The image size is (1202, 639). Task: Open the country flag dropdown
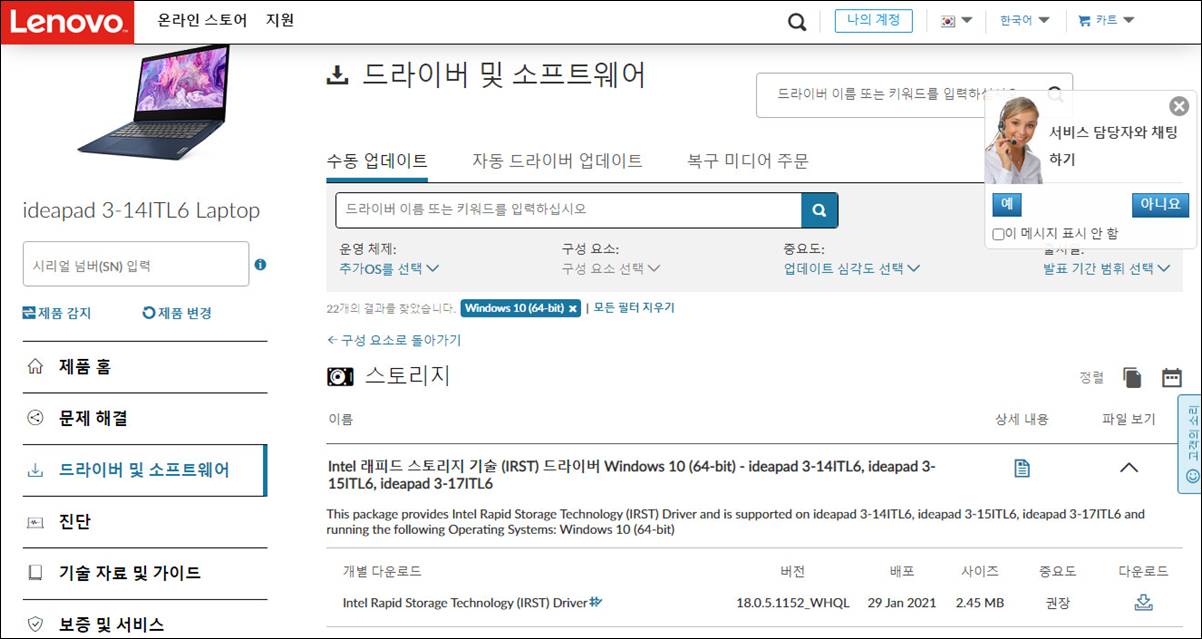point(956,21)
